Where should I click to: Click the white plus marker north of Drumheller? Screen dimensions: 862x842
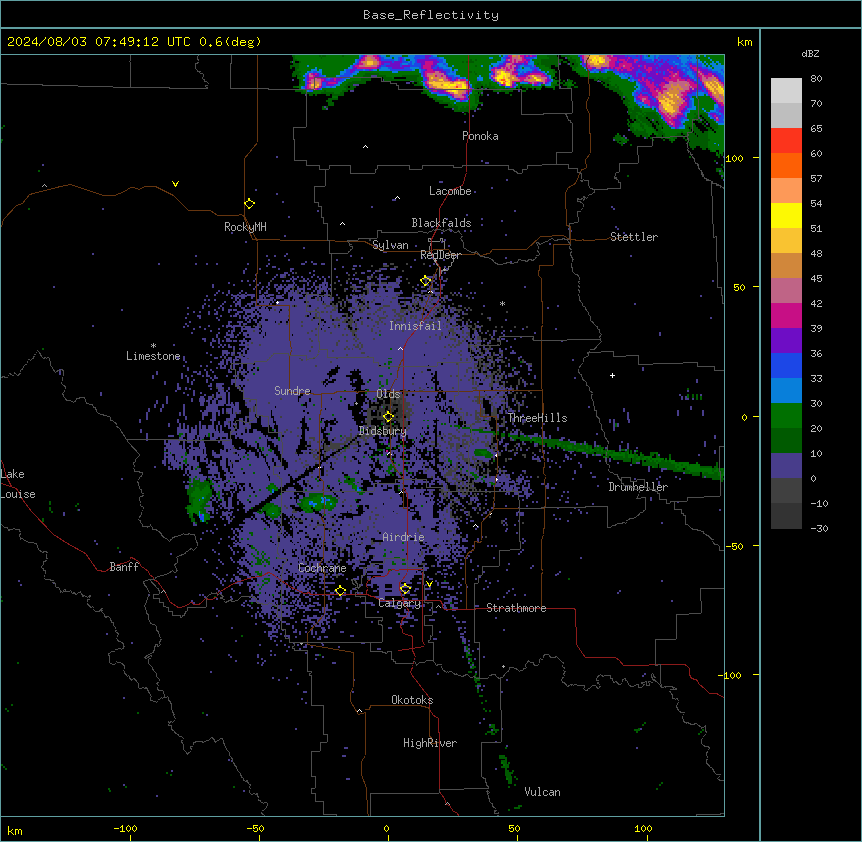pyautogui.click(x=612, y=375)
